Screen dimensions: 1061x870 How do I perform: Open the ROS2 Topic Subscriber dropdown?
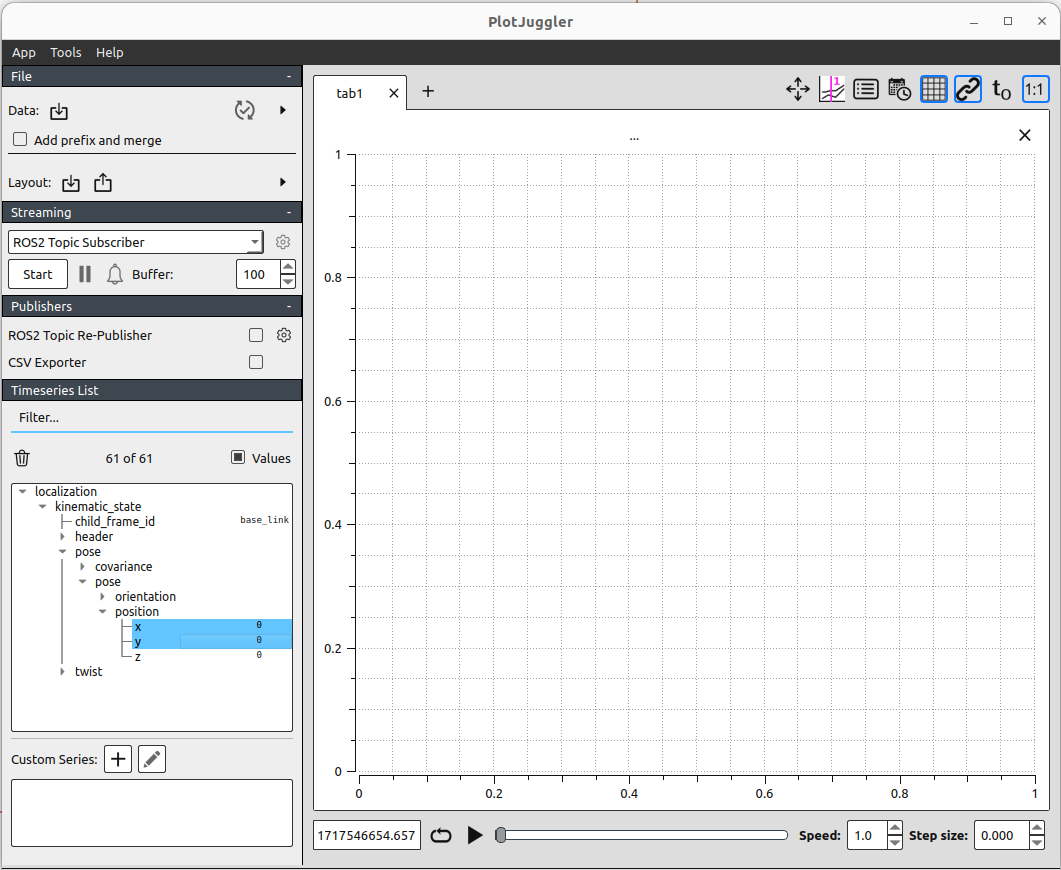click(x=135, y=242)
